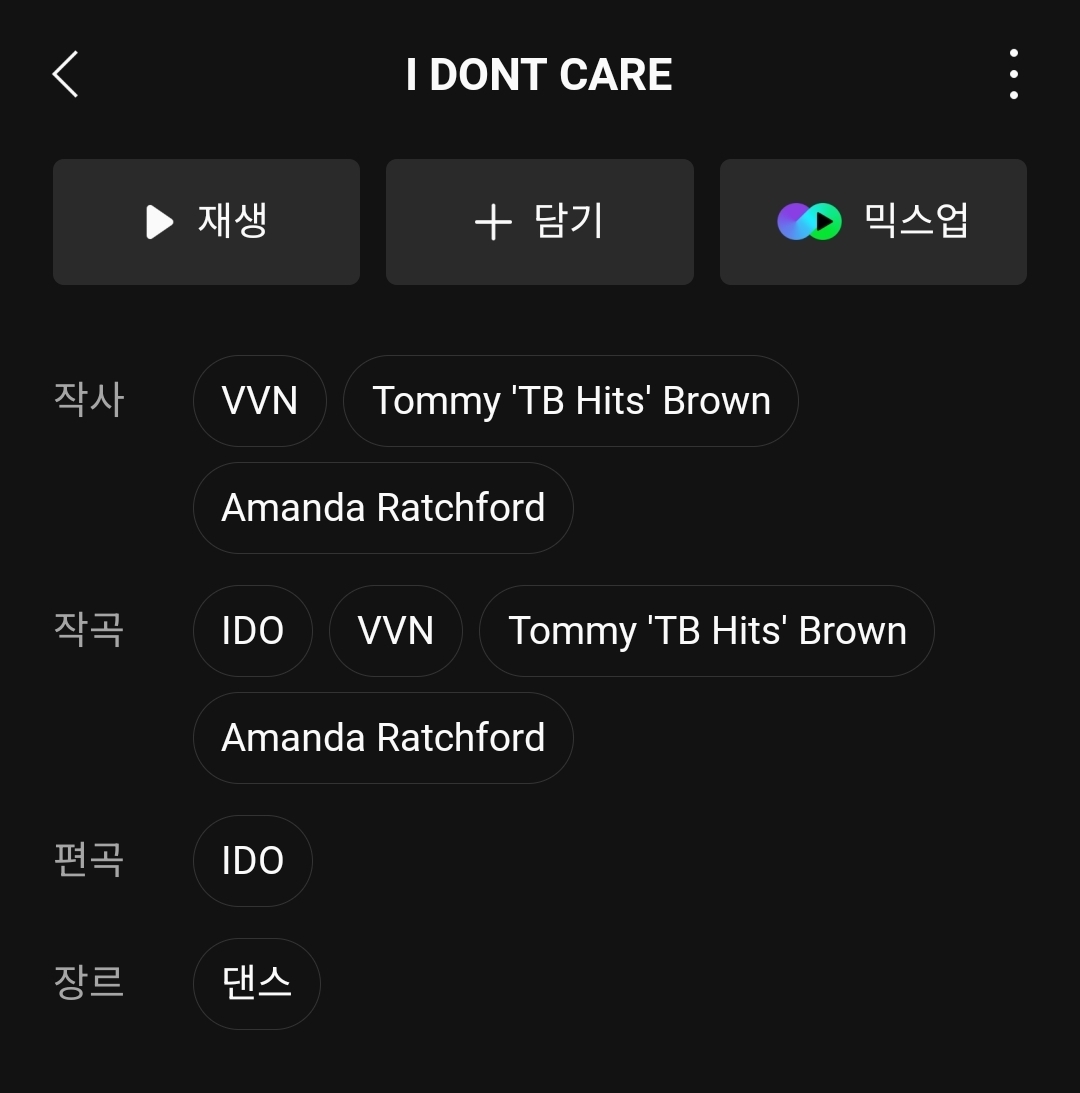Open Tommy 'TB Hits' Brown under 작사

(571, 401)
